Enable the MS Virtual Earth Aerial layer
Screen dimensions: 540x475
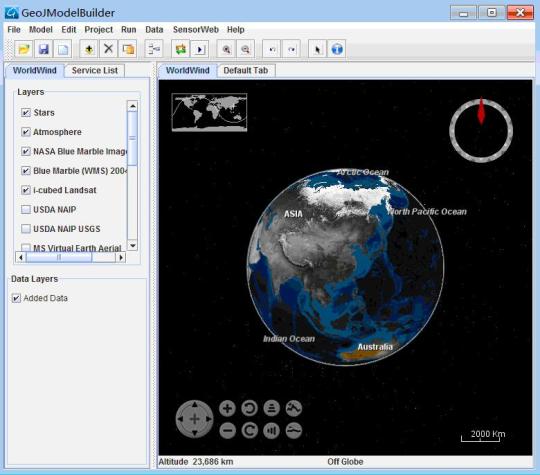pyautogui.click(x=26, y=247)
